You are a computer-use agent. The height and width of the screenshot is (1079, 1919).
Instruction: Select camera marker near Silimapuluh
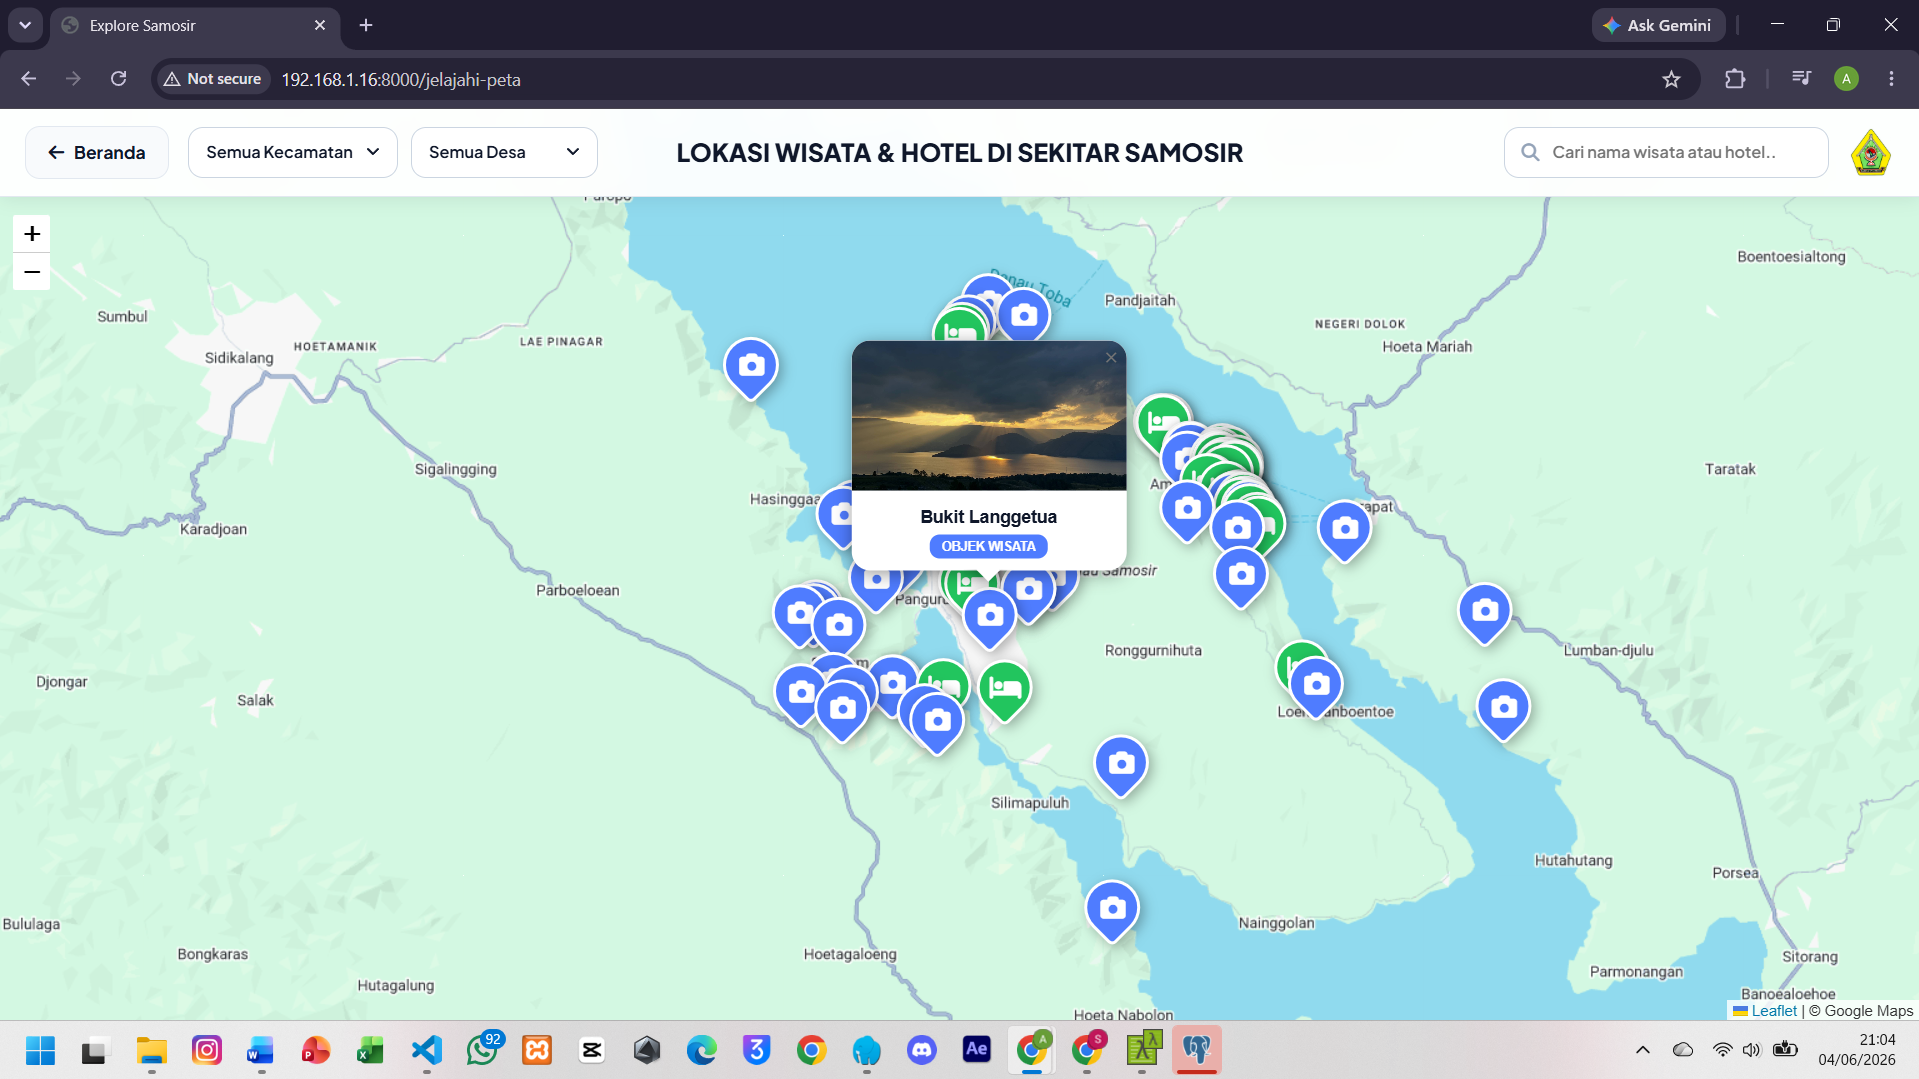1121,766
